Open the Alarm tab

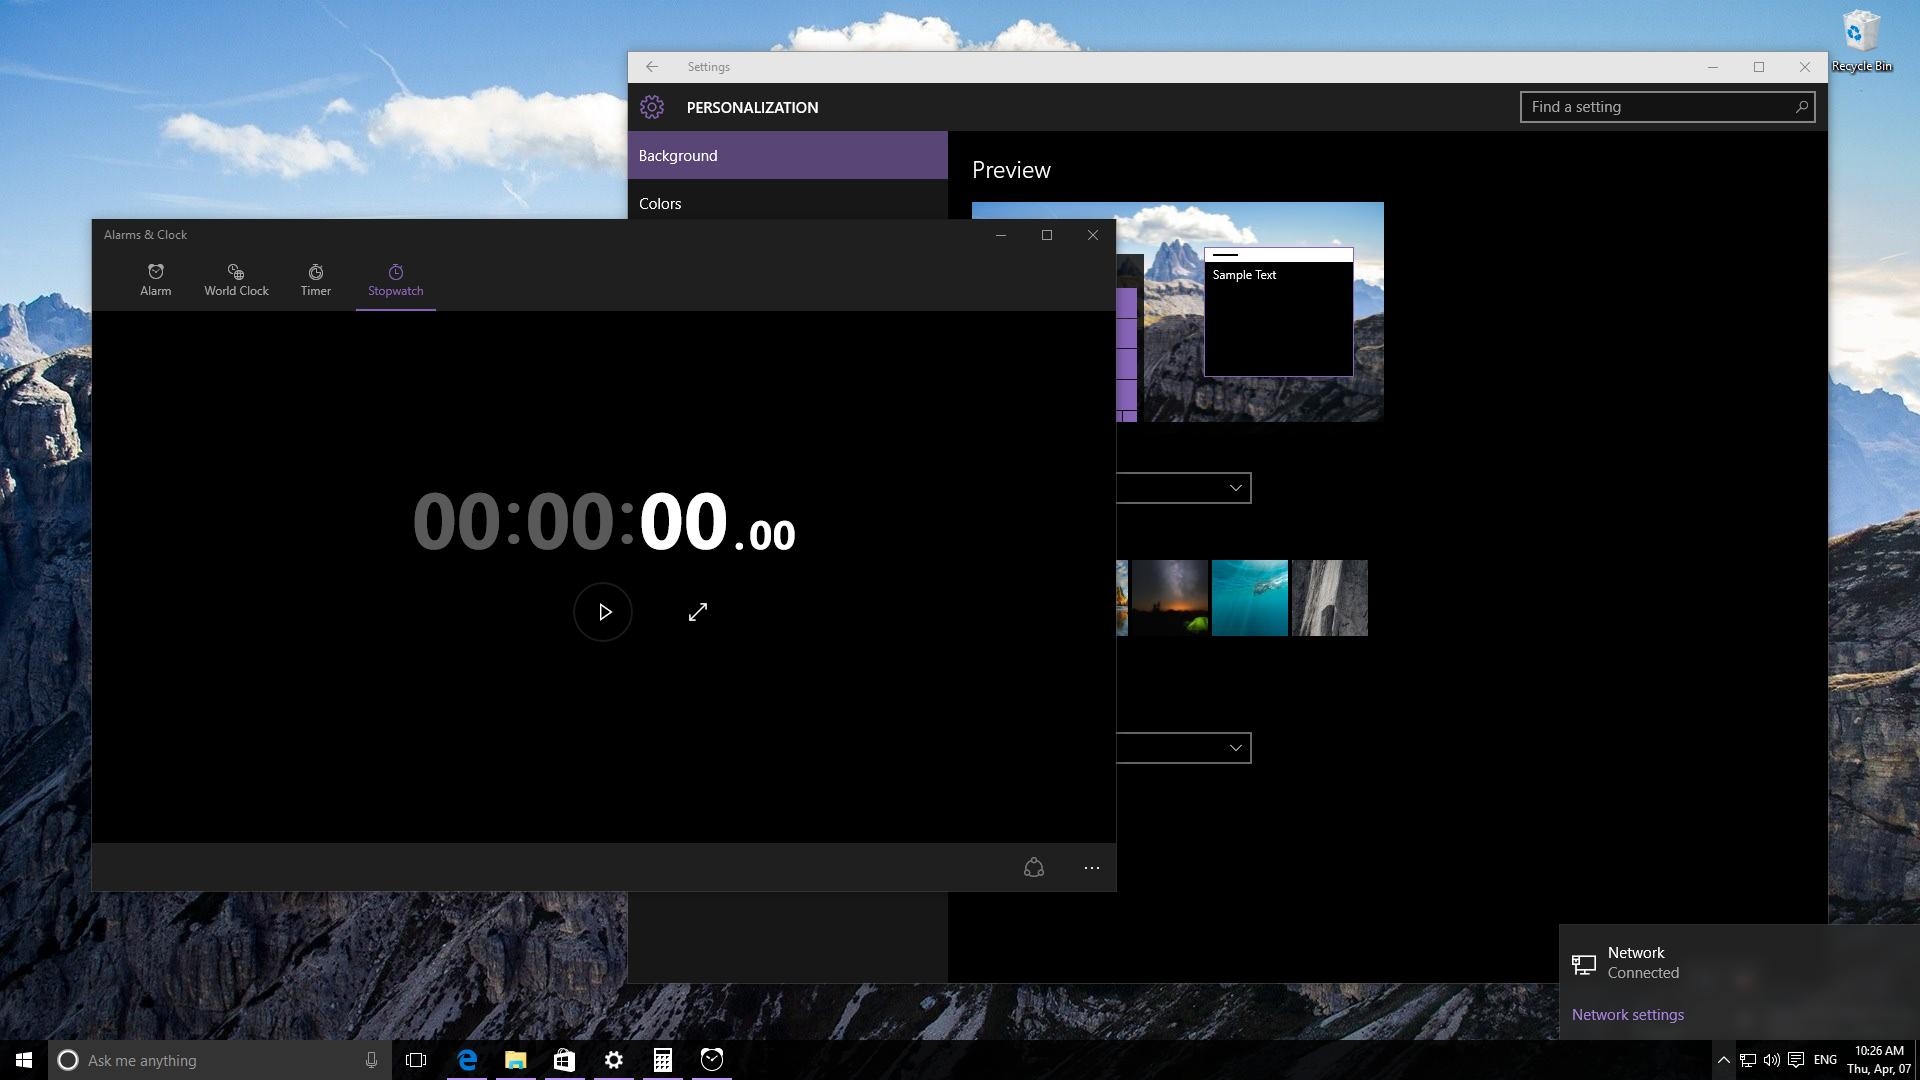155,280
